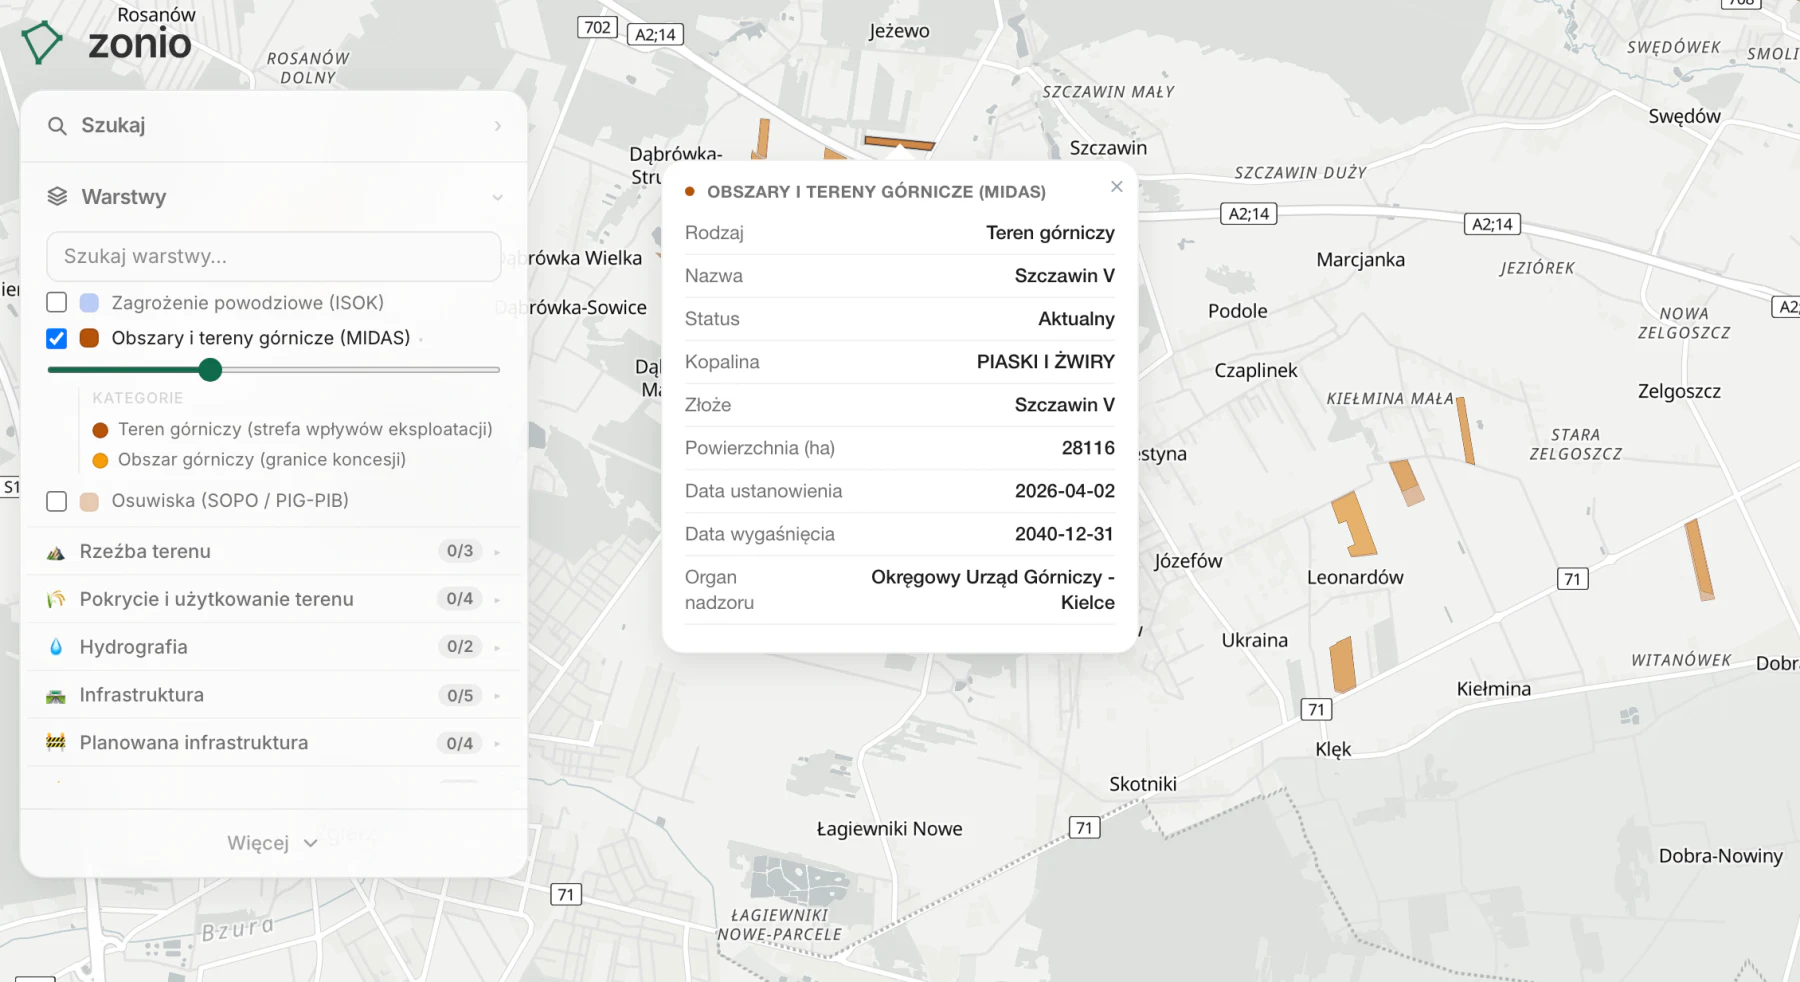Click the Szukaj warstwy search field

coord(273,257)
